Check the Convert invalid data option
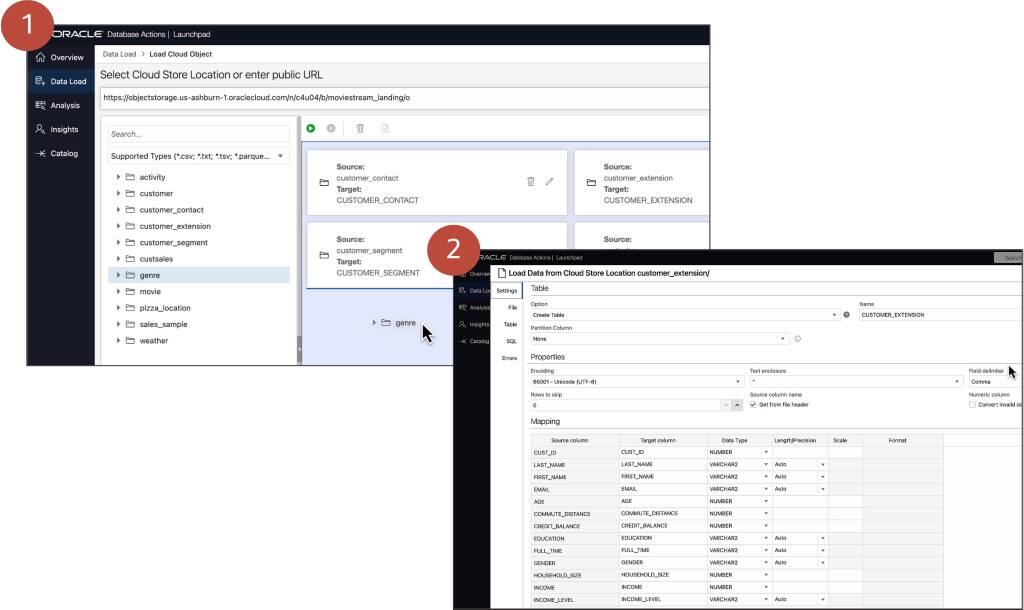Viewport: 1024px width, 610px height. (x=971, y=404)
